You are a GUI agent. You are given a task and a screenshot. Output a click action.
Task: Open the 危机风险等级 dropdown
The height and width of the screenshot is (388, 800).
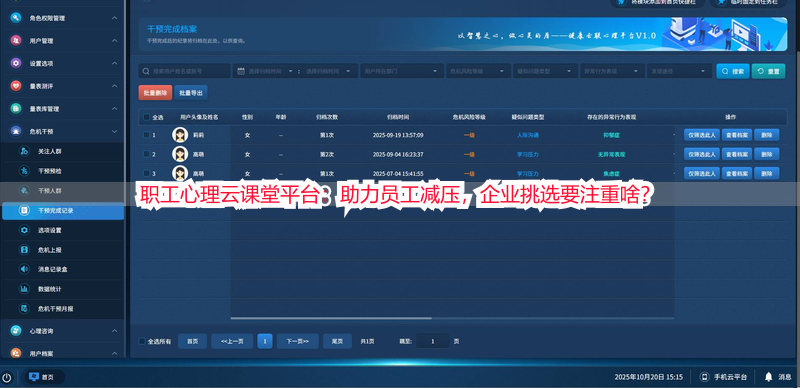[479, 71]
